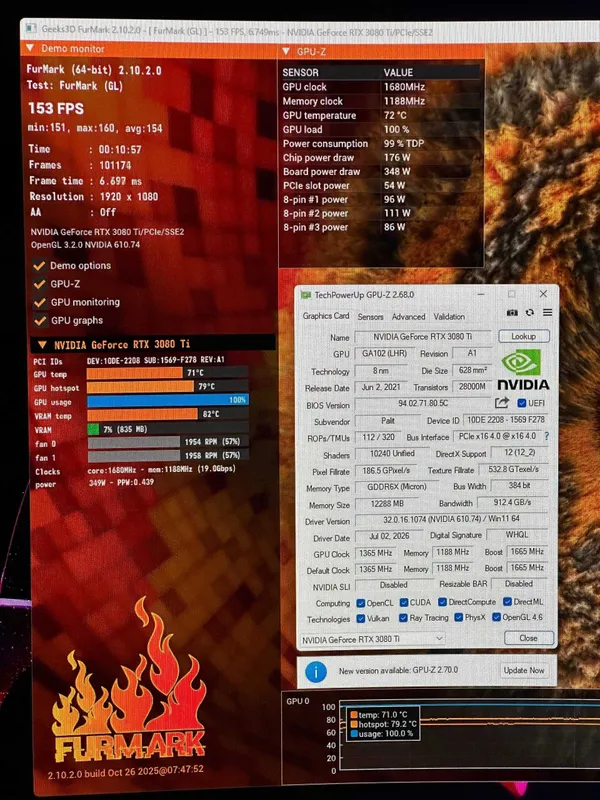Viewport: 600px width, 800px height.
Task: Click the GPU hotspot 79°C bar
Action: click(x=168, y=386)
